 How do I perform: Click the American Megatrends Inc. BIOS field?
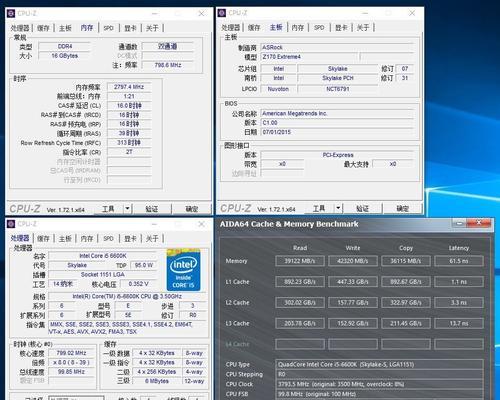pyautogui.click(x=337, y=113)
